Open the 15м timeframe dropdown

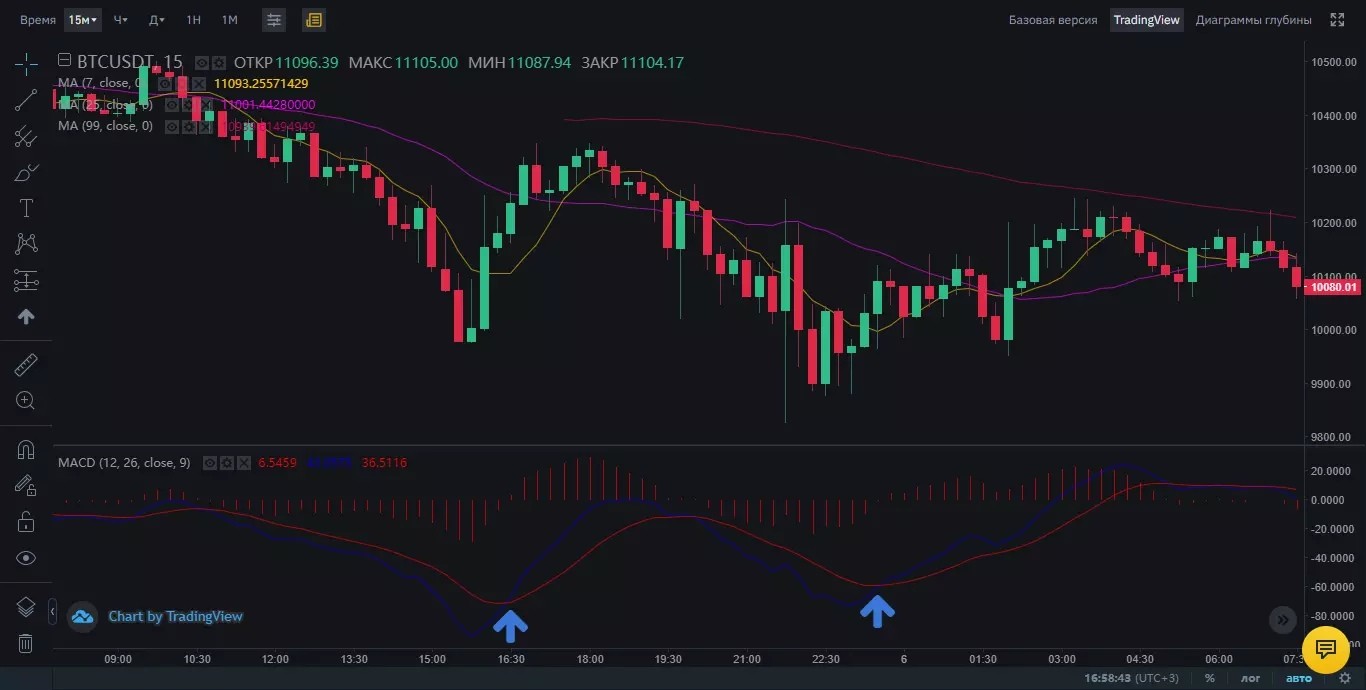[x=83, y=20]
